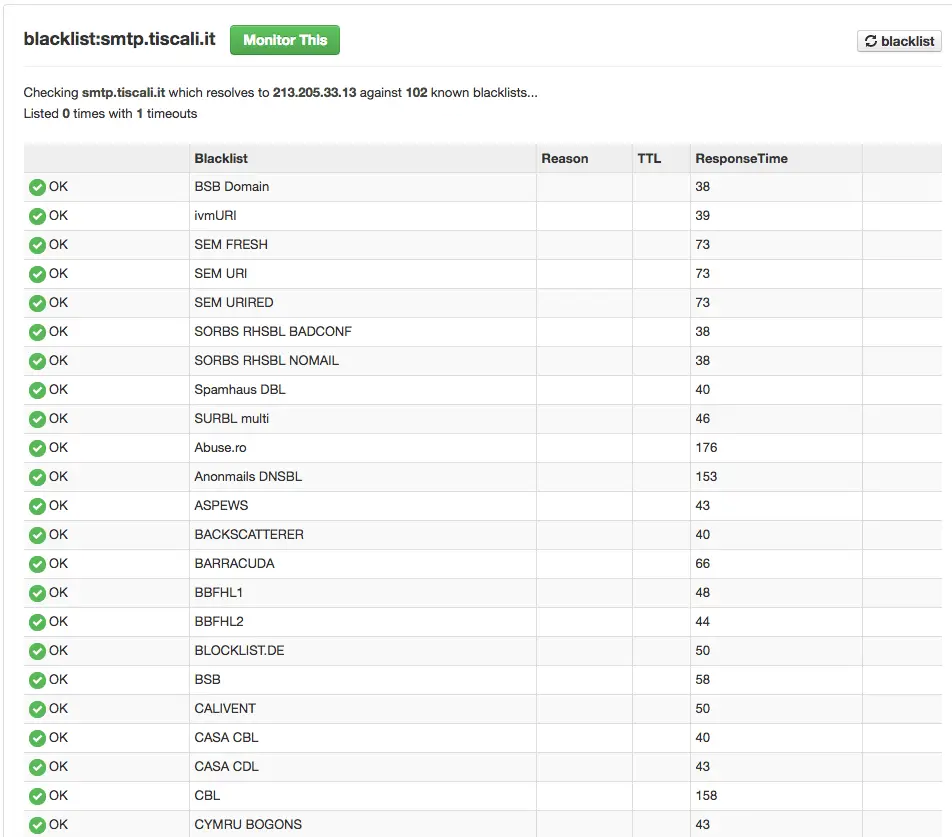Screen dimensions: 952x837
Task: Click green check icon for SEM URIRED
Action: (x=37, y=303)
